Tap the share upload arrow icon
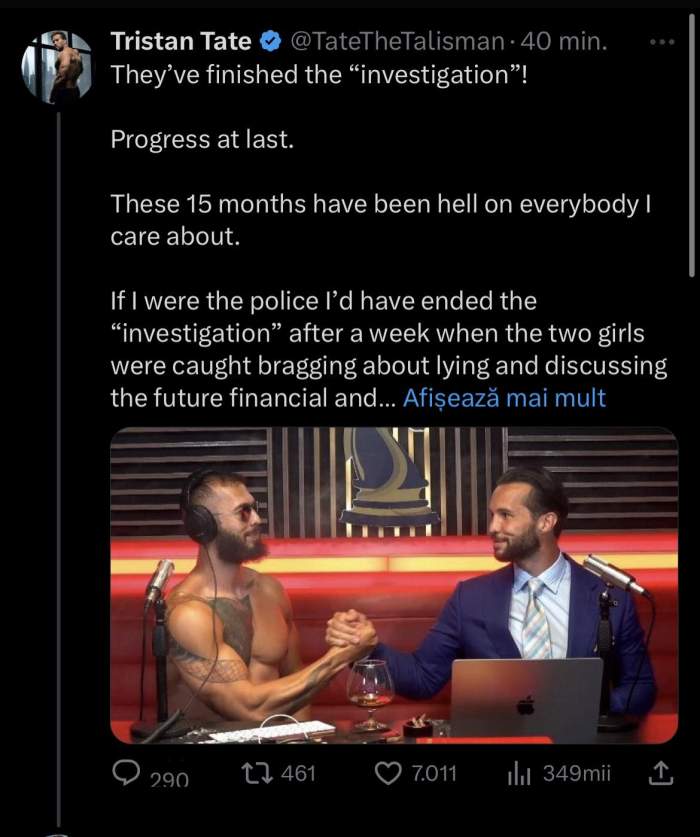Screen dimensions: 700x837 click(660, 772)
